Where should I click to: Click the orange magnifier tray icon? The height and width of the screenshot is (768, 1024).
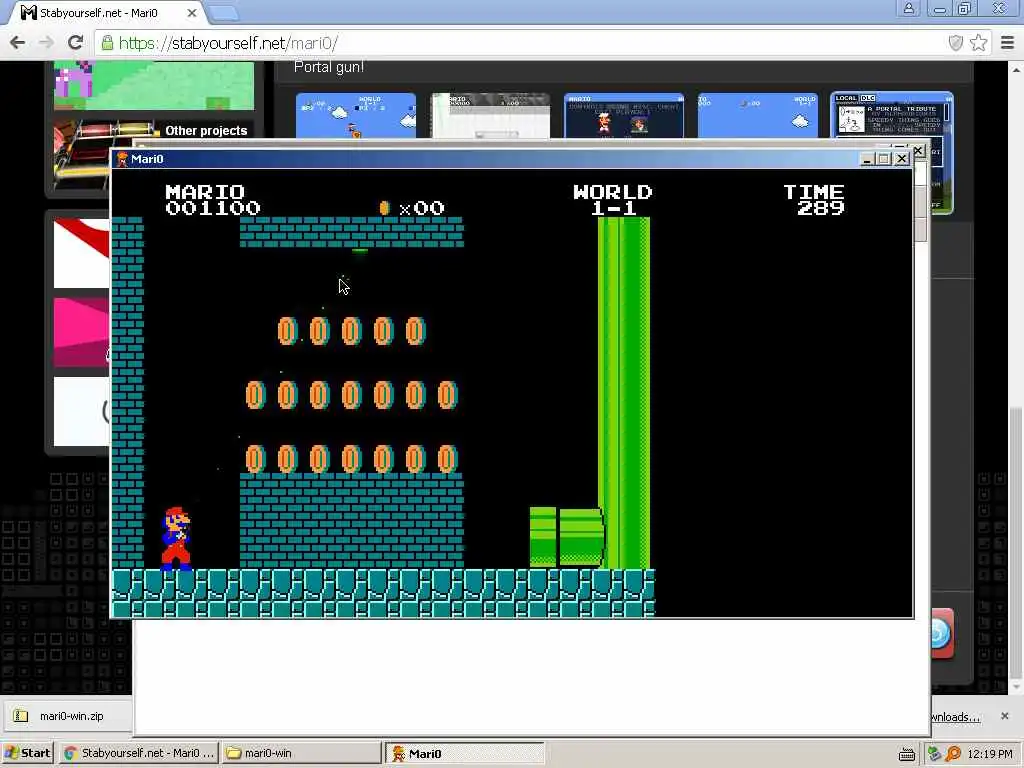click(x=953, y=754)
